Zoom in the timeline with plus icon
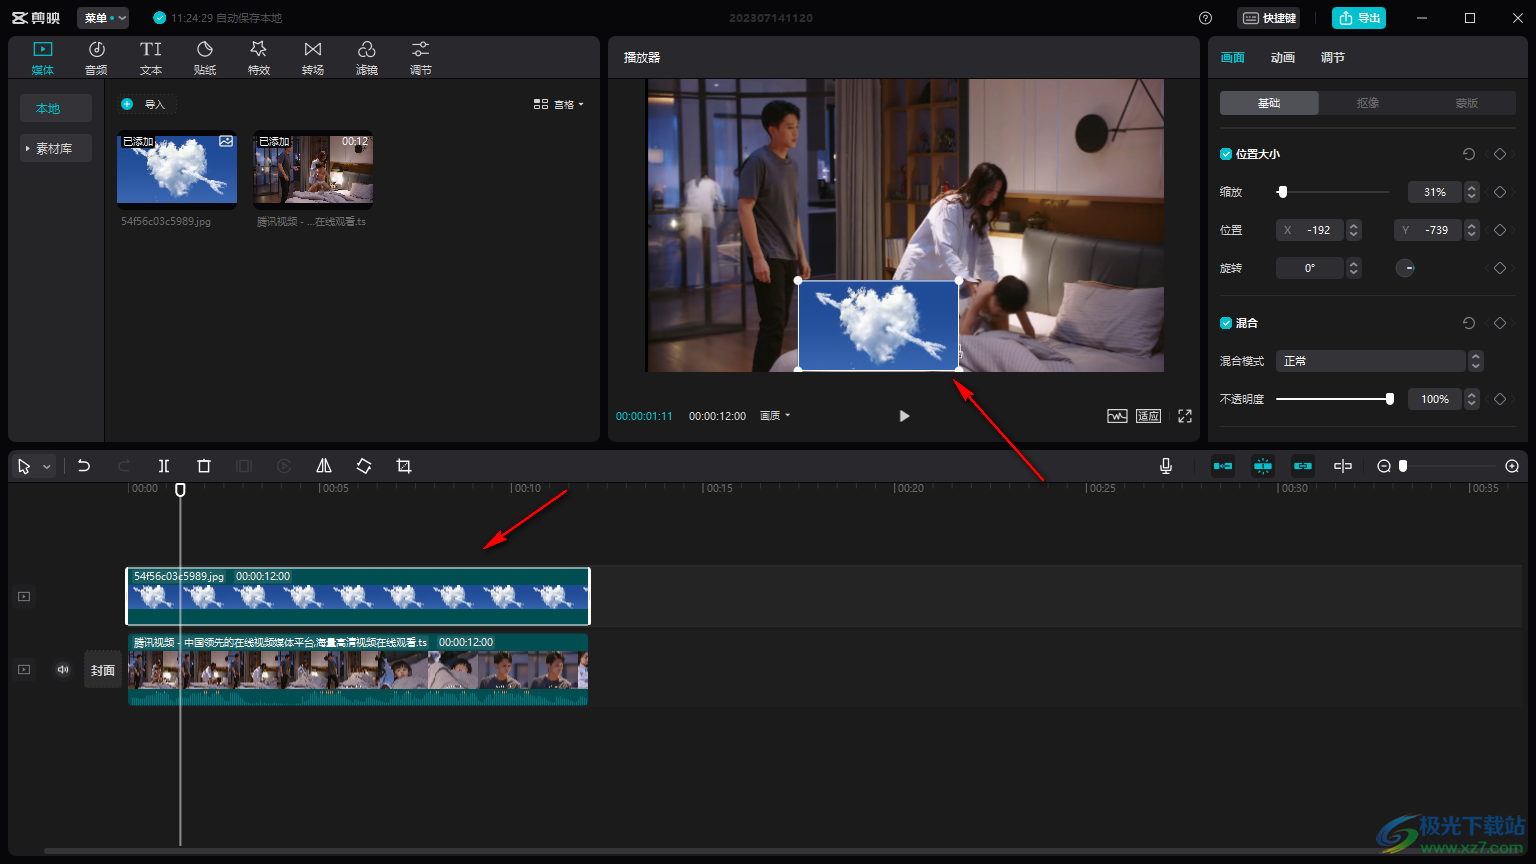The width and height of the screenshot is (1536, 864). 1512,466
